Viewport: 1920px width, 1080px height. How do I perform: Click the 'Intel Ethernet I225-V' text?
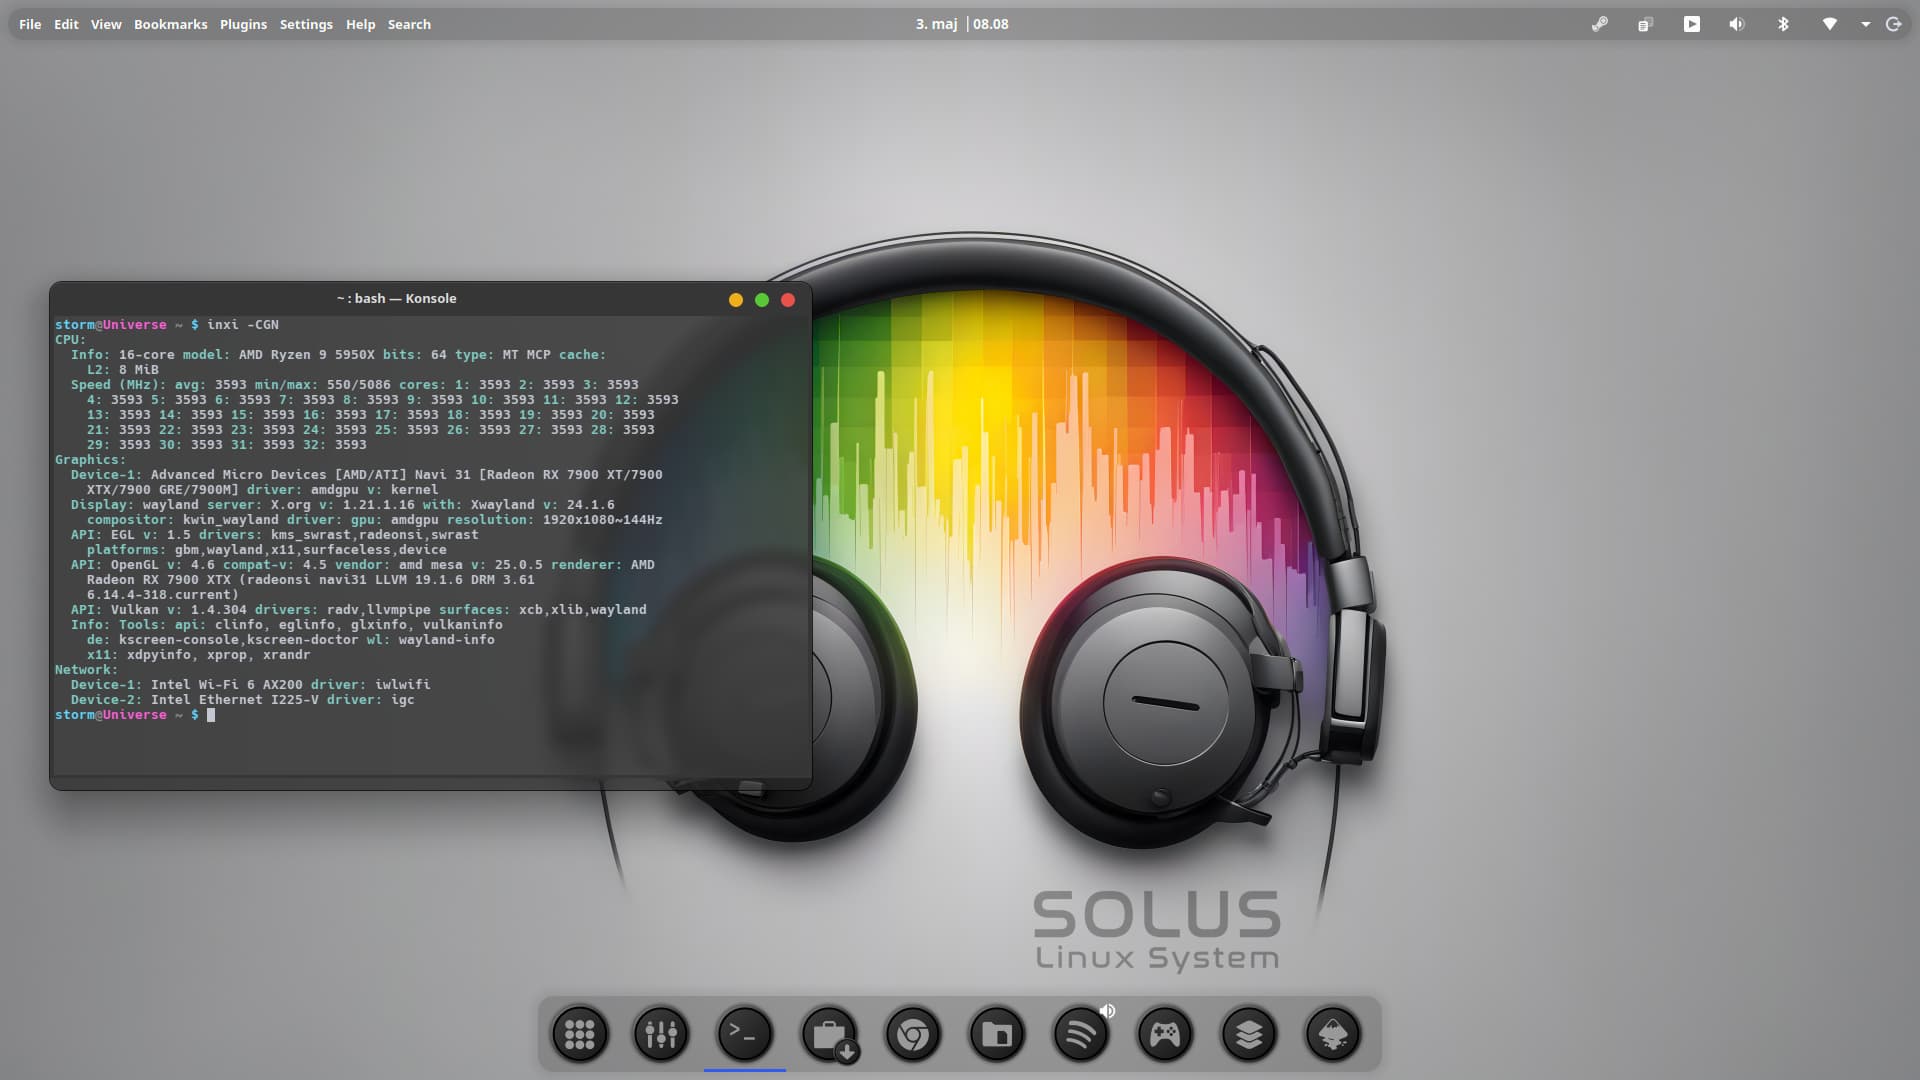(x=235, y=700)
